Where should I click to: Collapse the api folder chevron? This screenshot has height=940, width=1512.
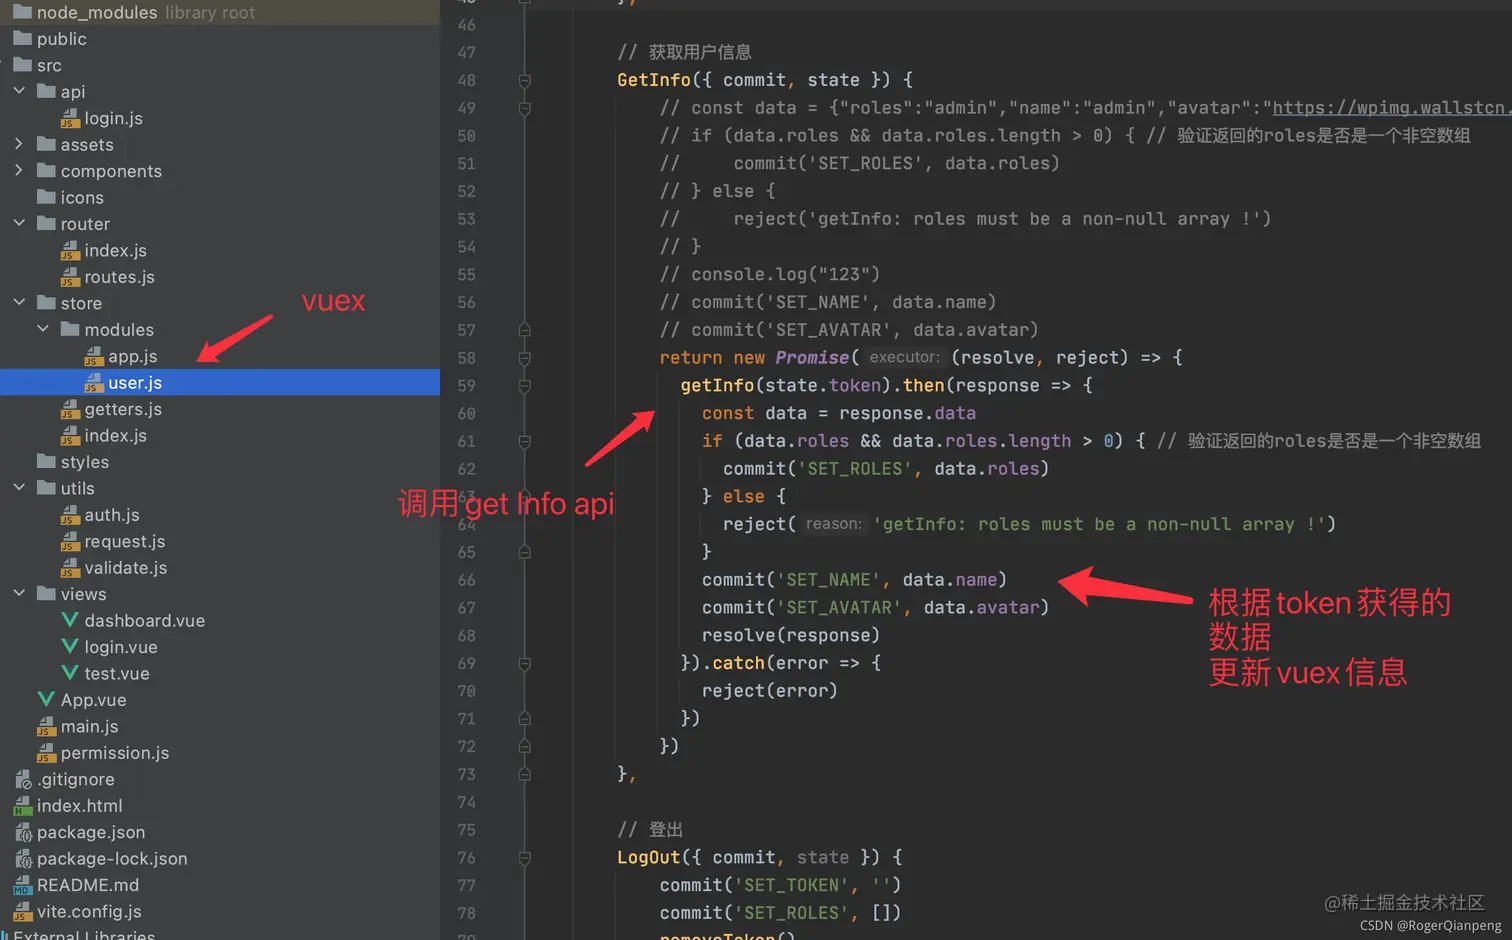[x=19, y=91]
